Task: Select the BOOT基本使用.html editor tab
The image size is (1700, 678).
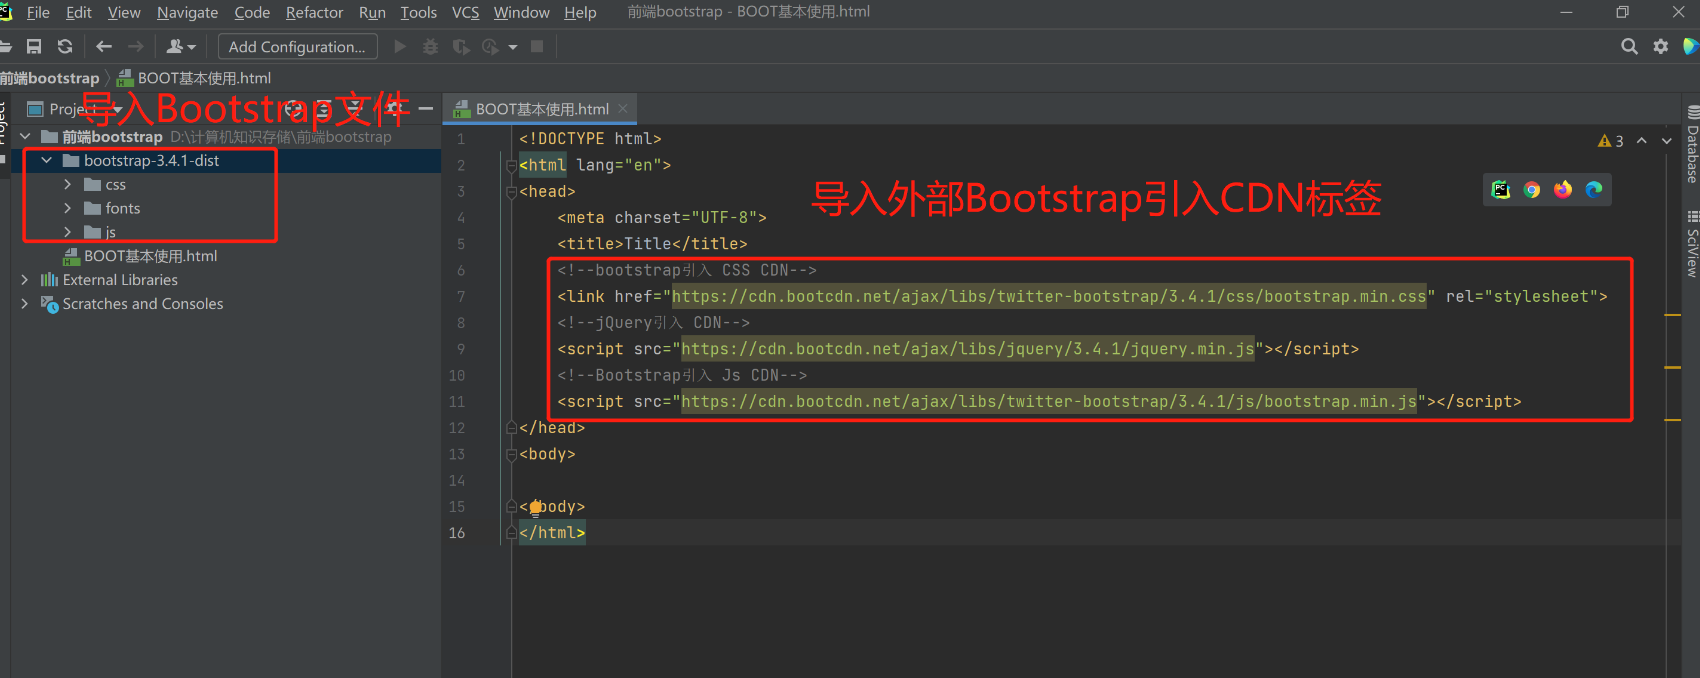Action: click(x=541, y=108)
